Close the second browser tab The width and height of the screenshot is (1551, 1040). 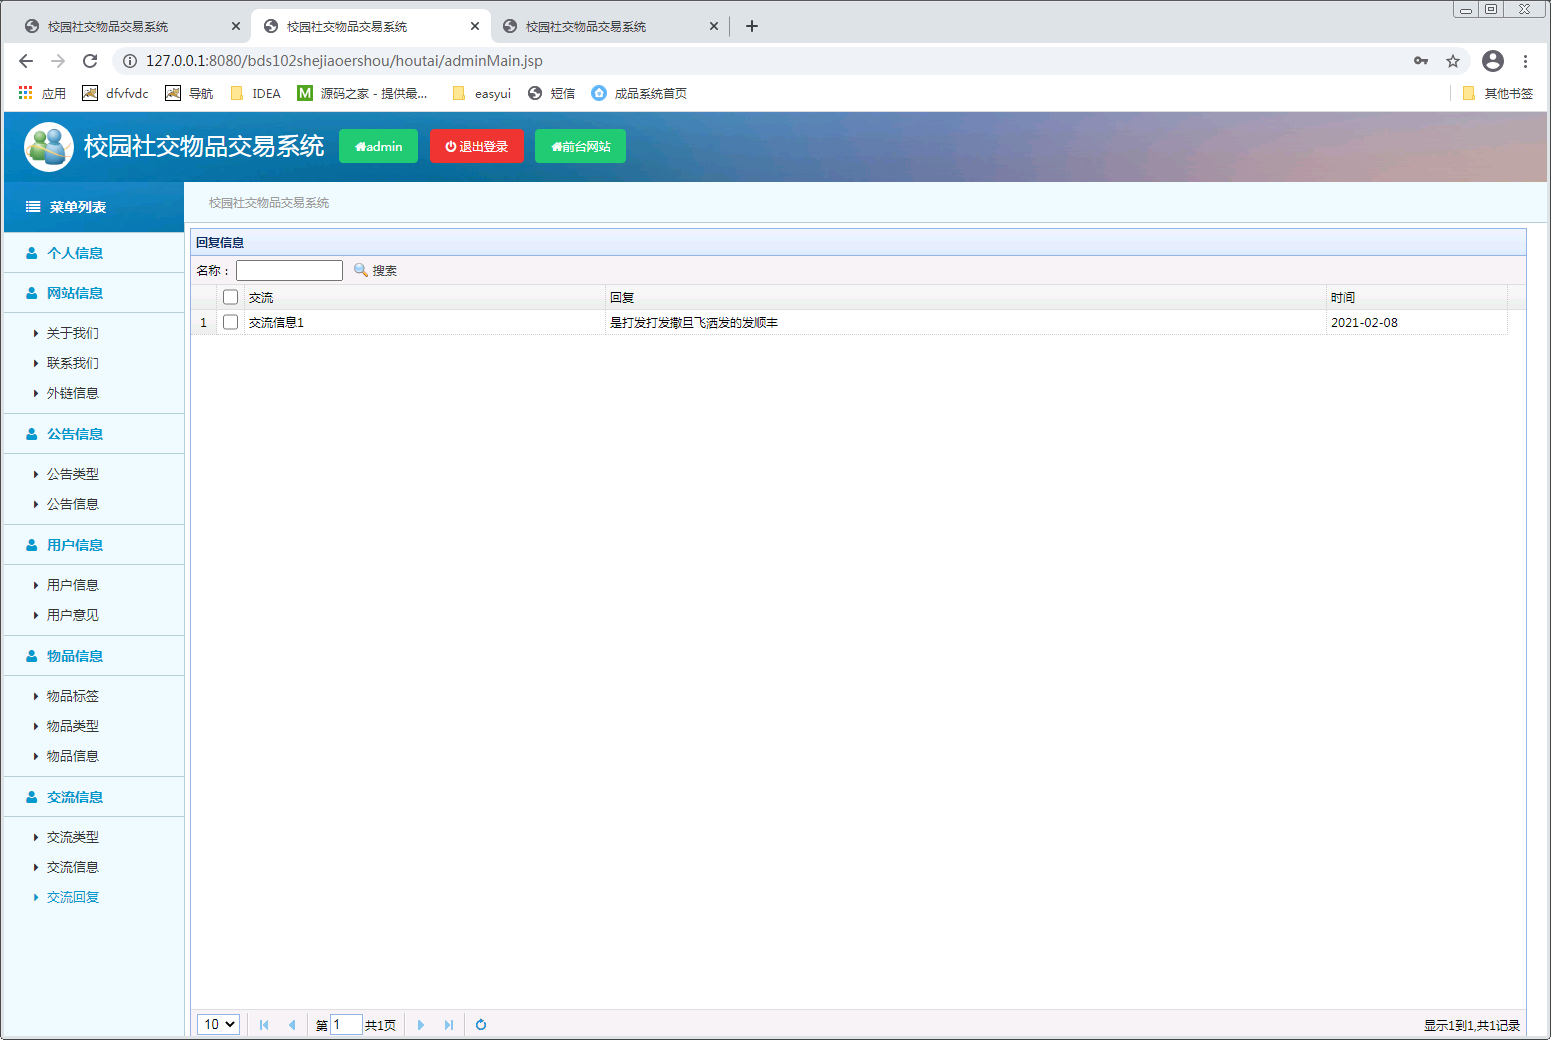pos(475,26)
